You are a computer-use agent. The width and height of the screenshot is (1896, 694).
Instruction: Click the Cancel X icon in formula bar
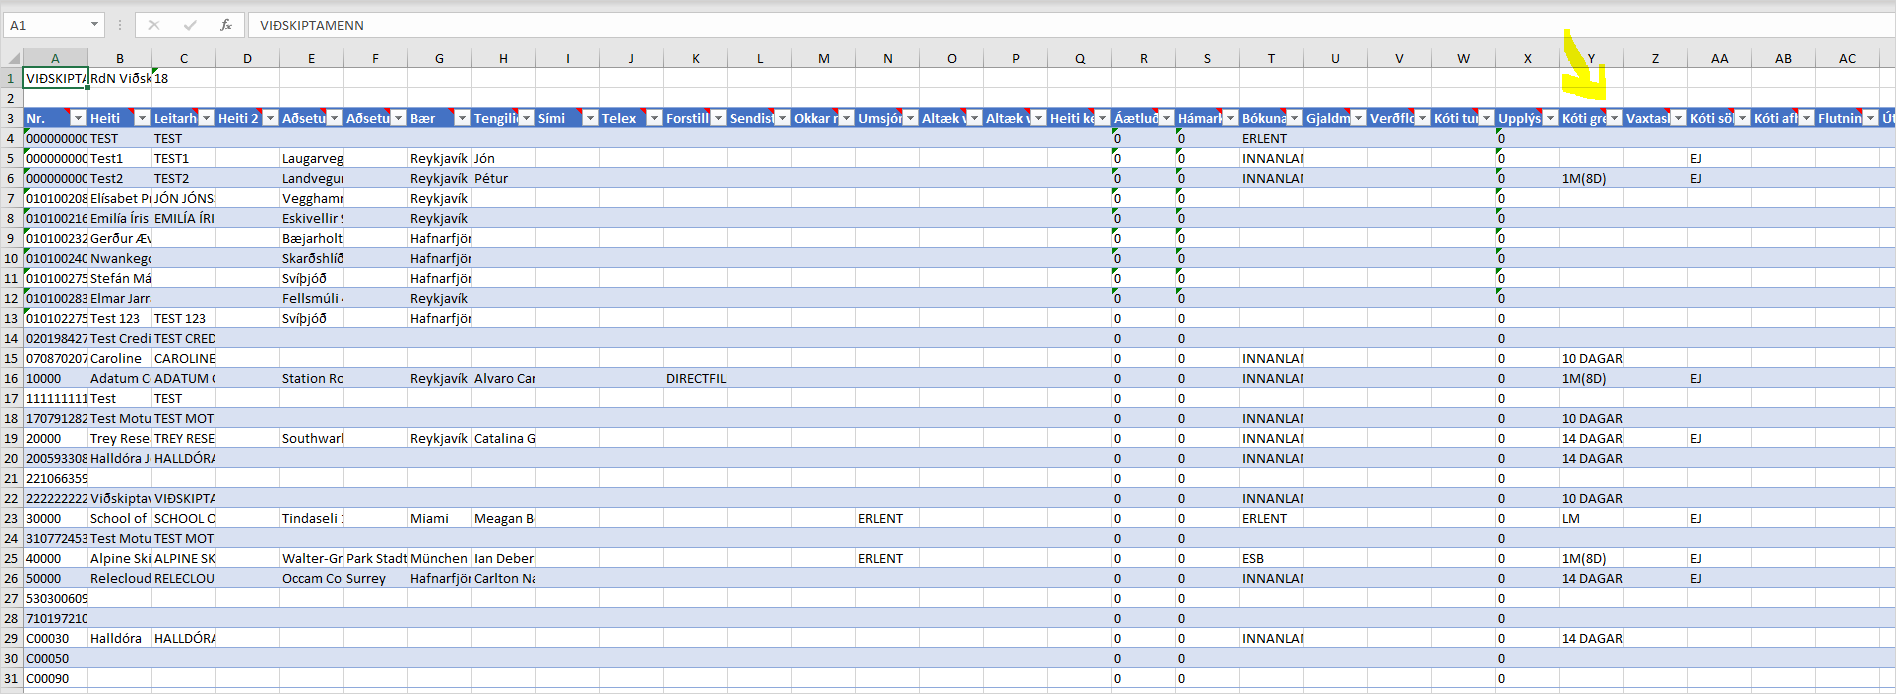[154, 25]
